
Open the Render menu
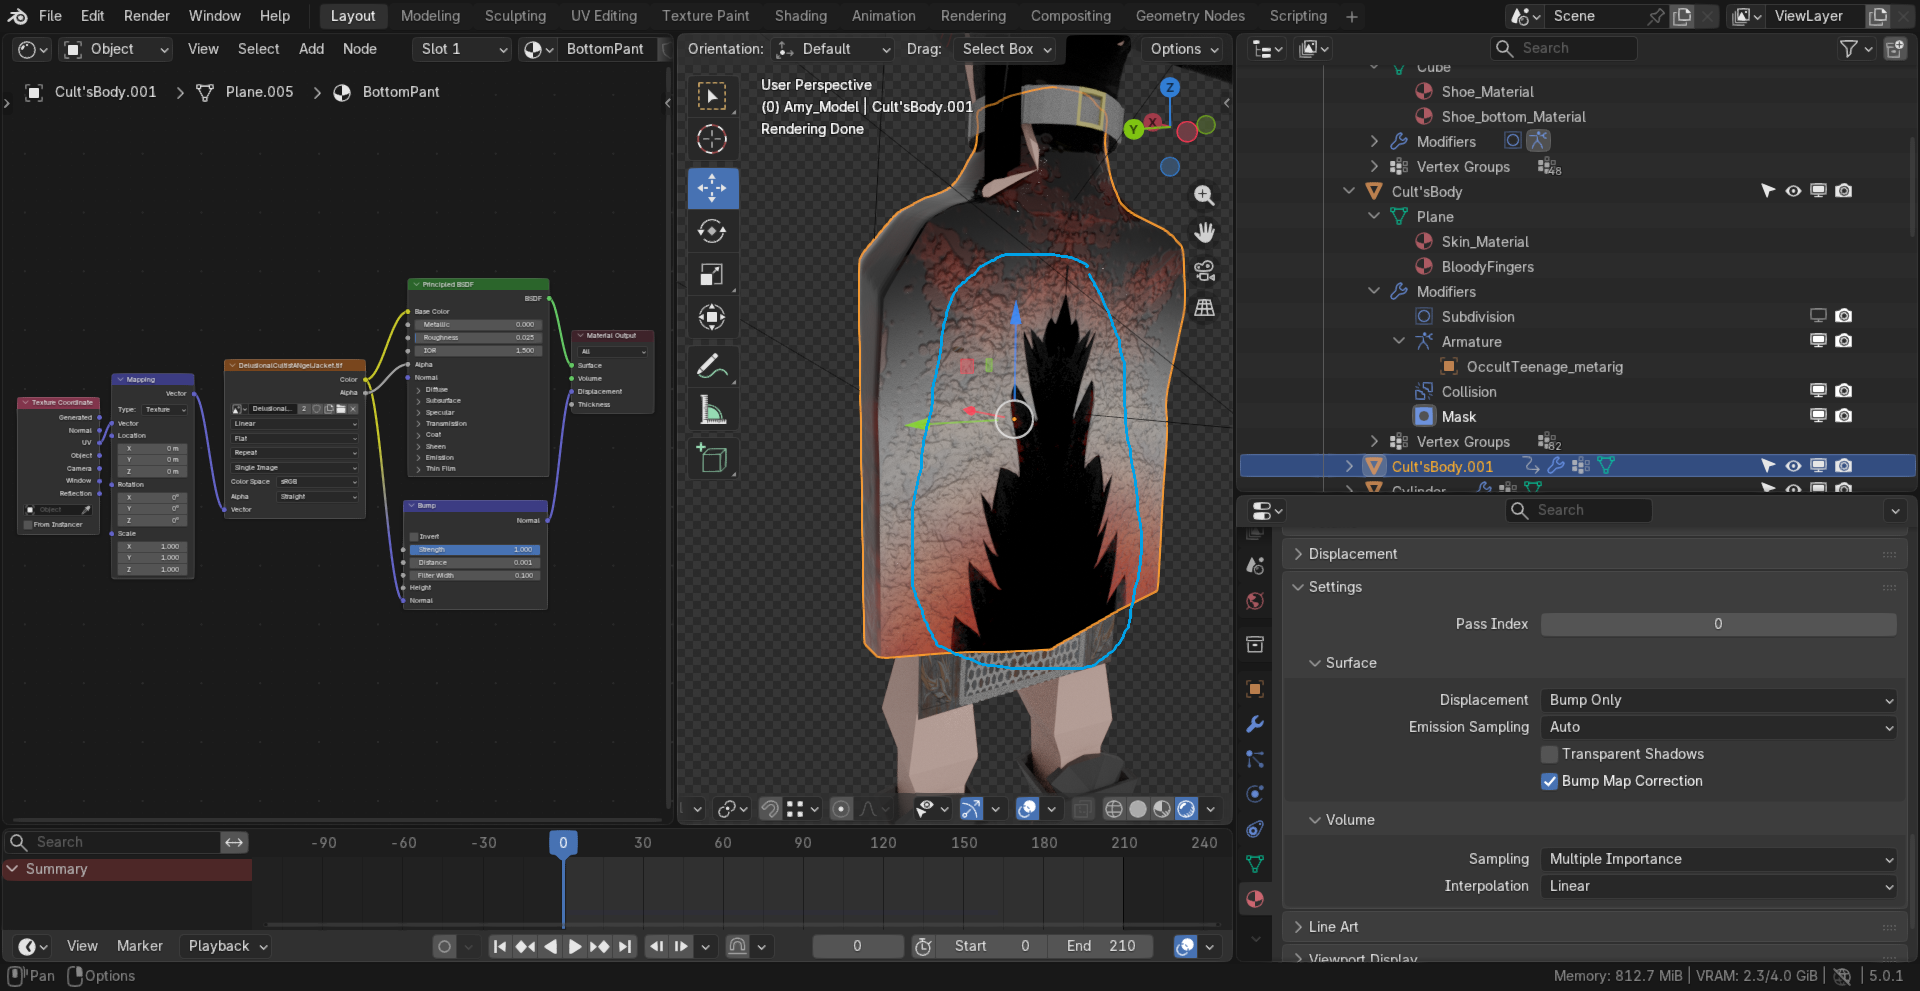[x=147, y=16]
